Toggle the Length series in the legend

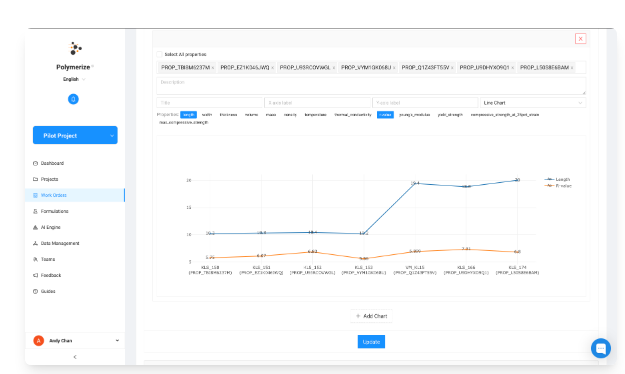coord(558,179)
